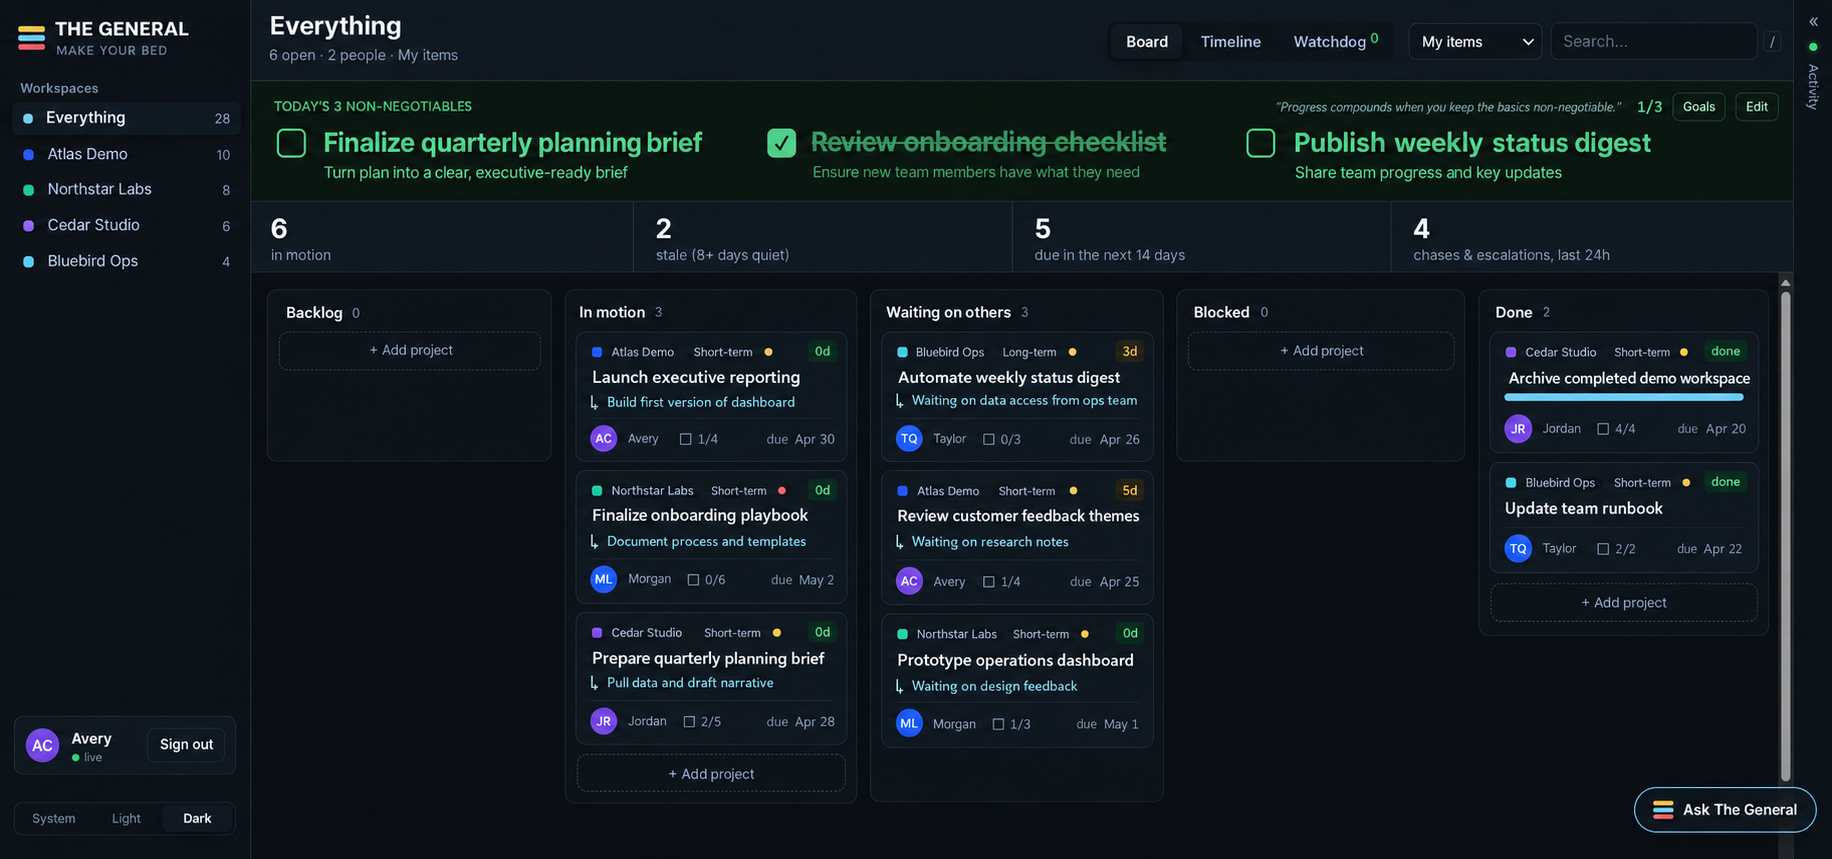The width and height of the screenshot is (1832, 859).
Task: Switch theme to Light
Action: pos(126,818)
